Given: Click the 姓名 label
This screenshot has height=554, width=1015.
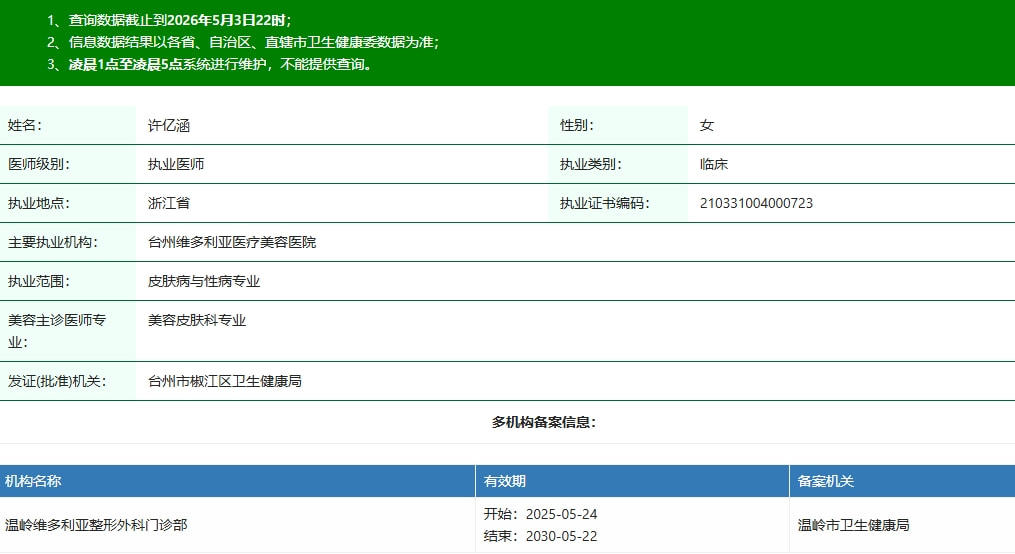Looking at the screenshot, I should point(25,126).
